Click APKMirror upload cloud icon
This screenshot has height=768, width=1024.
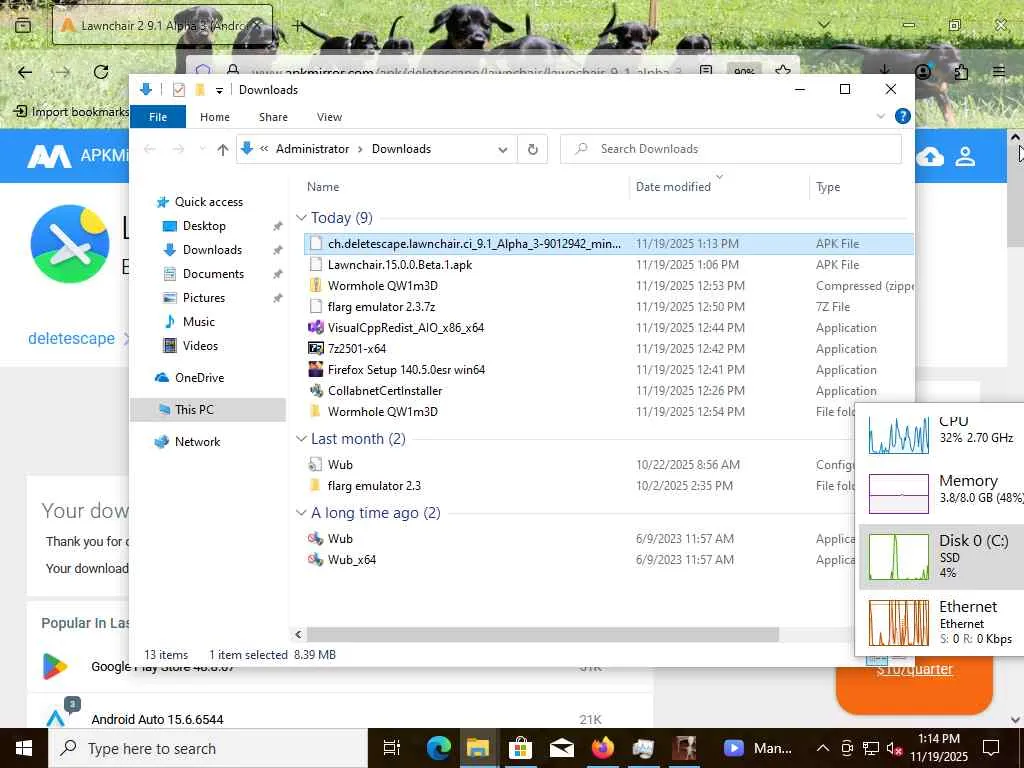pos(930,157)
